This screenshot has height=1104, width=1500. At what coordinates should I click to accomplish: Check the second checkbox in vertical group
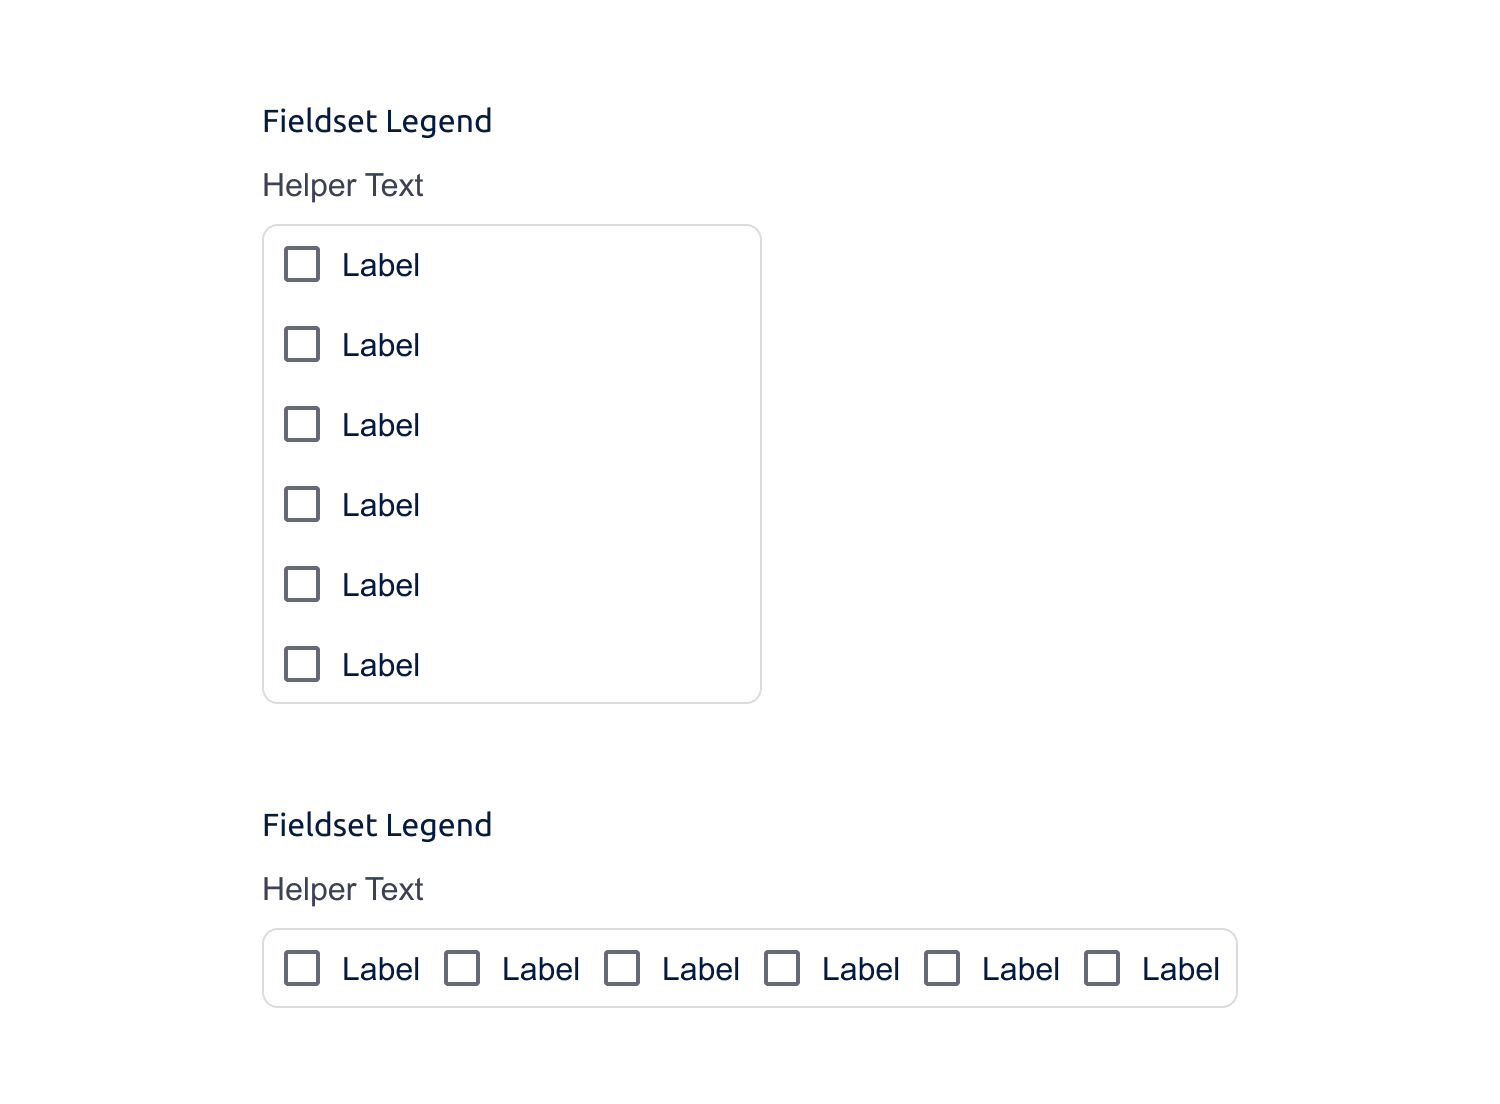(x=301, y=344)
